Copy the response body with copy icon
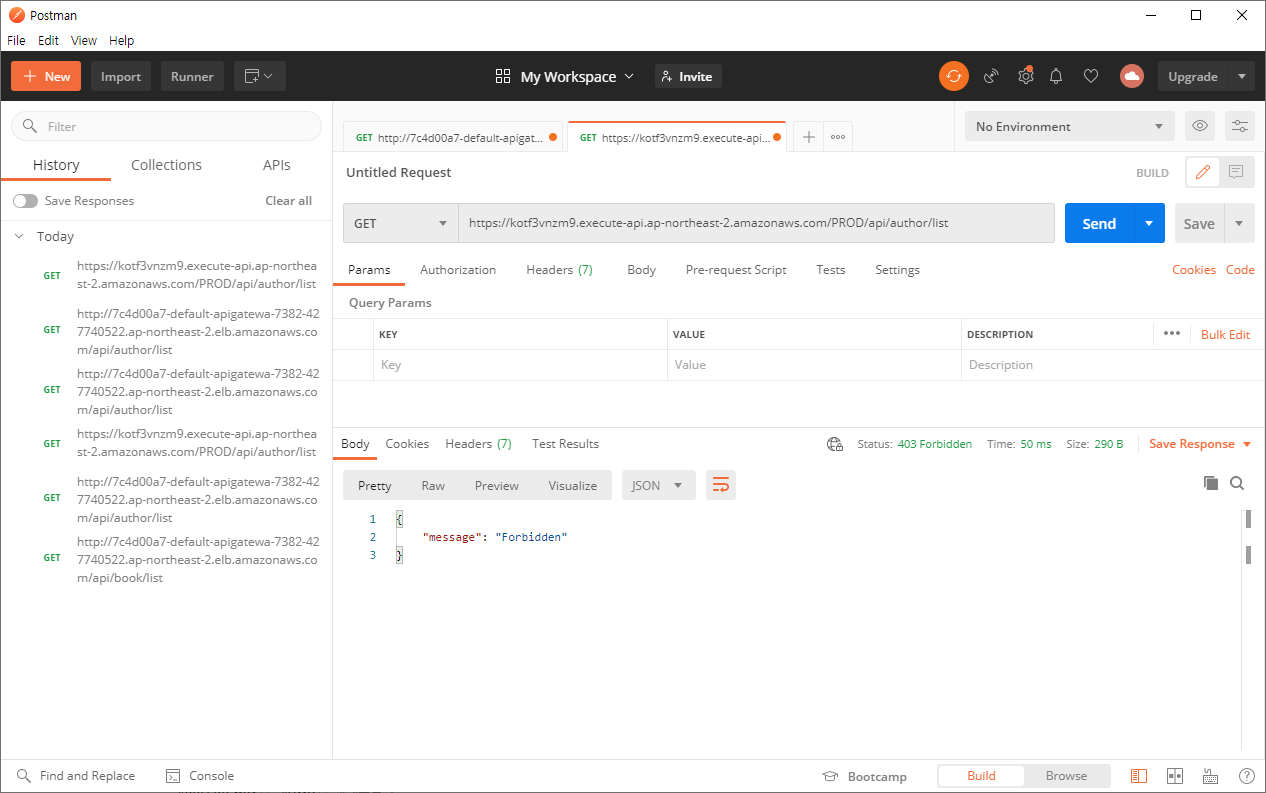 point(1211,483)
